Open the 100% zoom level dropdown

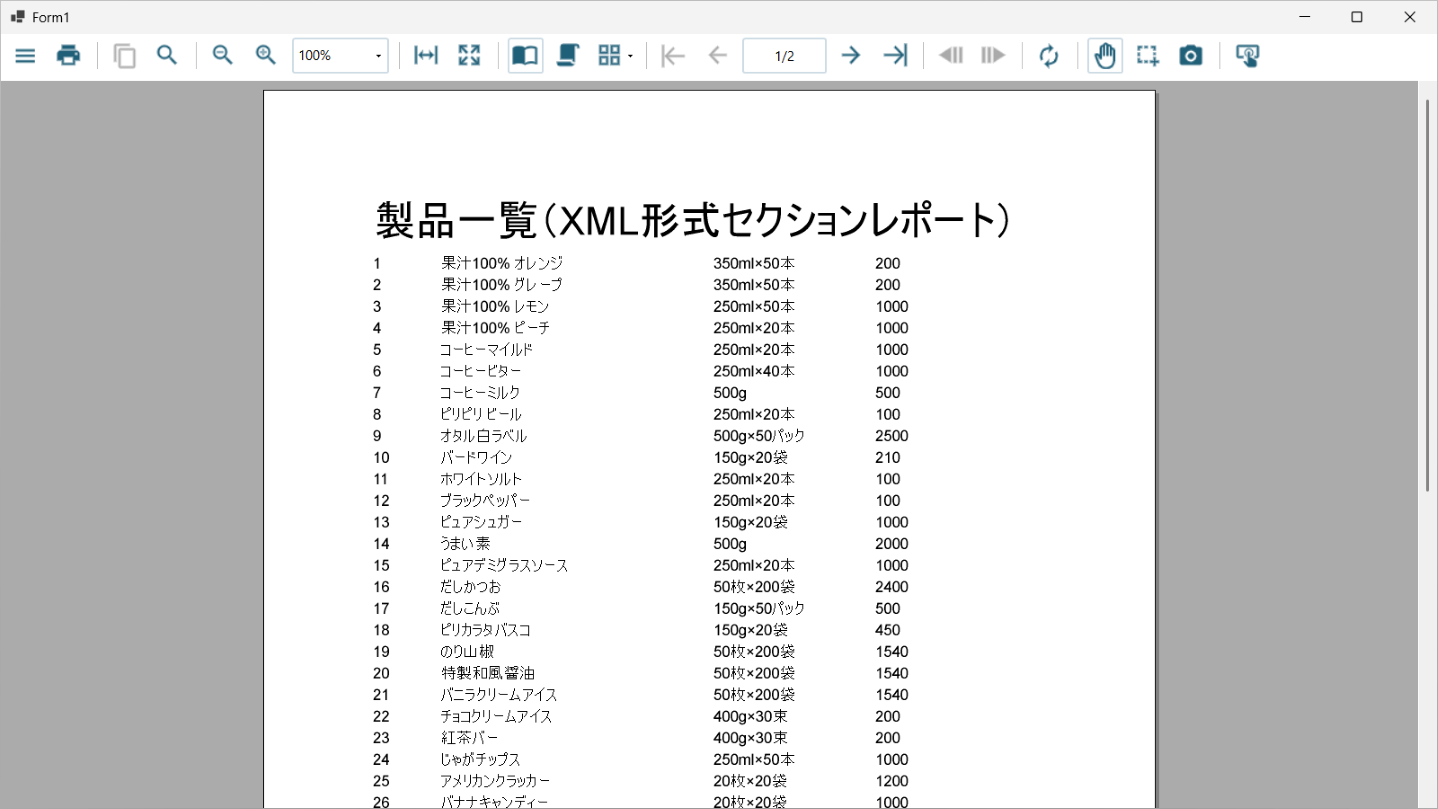340,56
